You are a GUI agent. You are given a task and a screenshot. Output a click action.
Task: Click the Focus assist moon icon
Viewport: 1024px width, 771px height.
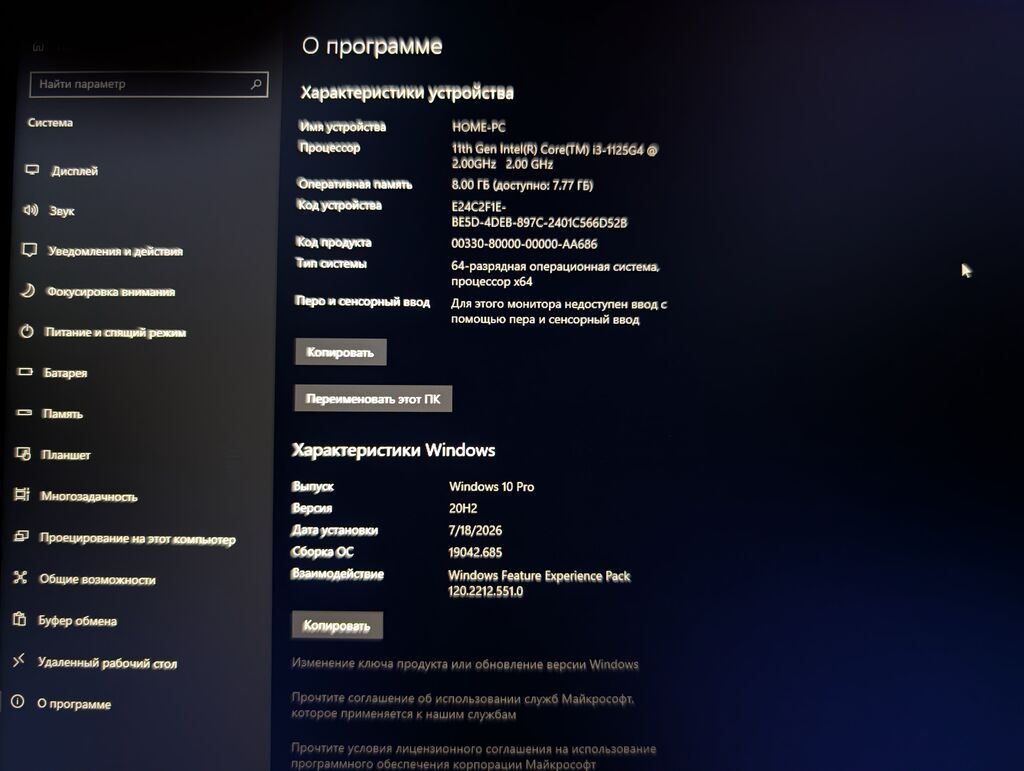pos(27,291)
